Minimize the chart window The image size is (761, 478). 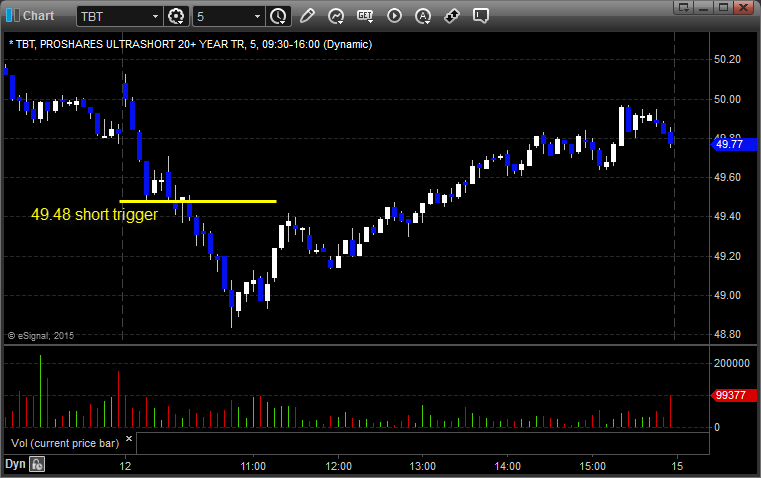click(x=704, y=7)
